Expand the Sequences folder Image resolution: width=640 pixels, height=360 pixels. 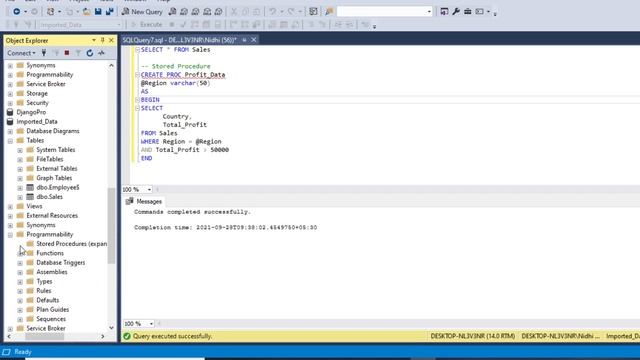[x=20, y=319]
